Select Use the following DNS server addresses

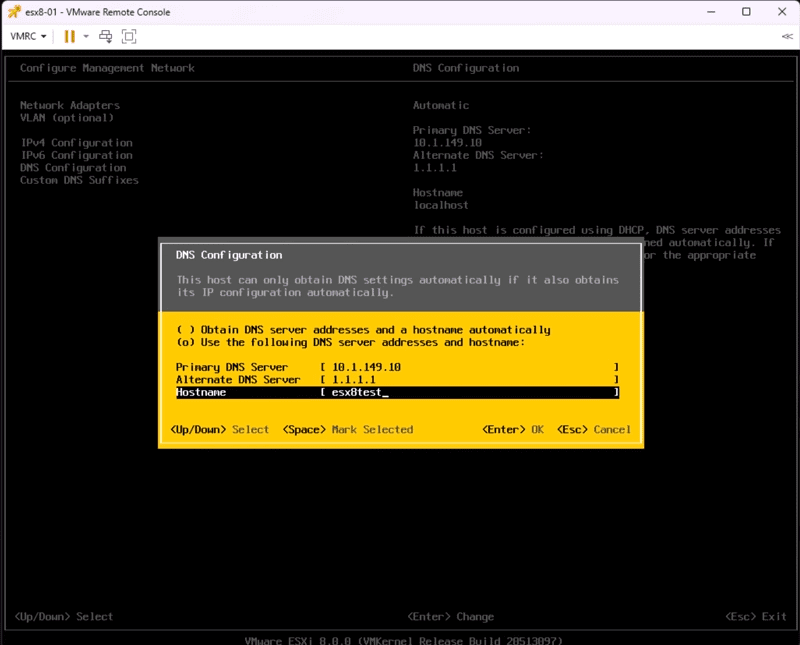(350, 342)
